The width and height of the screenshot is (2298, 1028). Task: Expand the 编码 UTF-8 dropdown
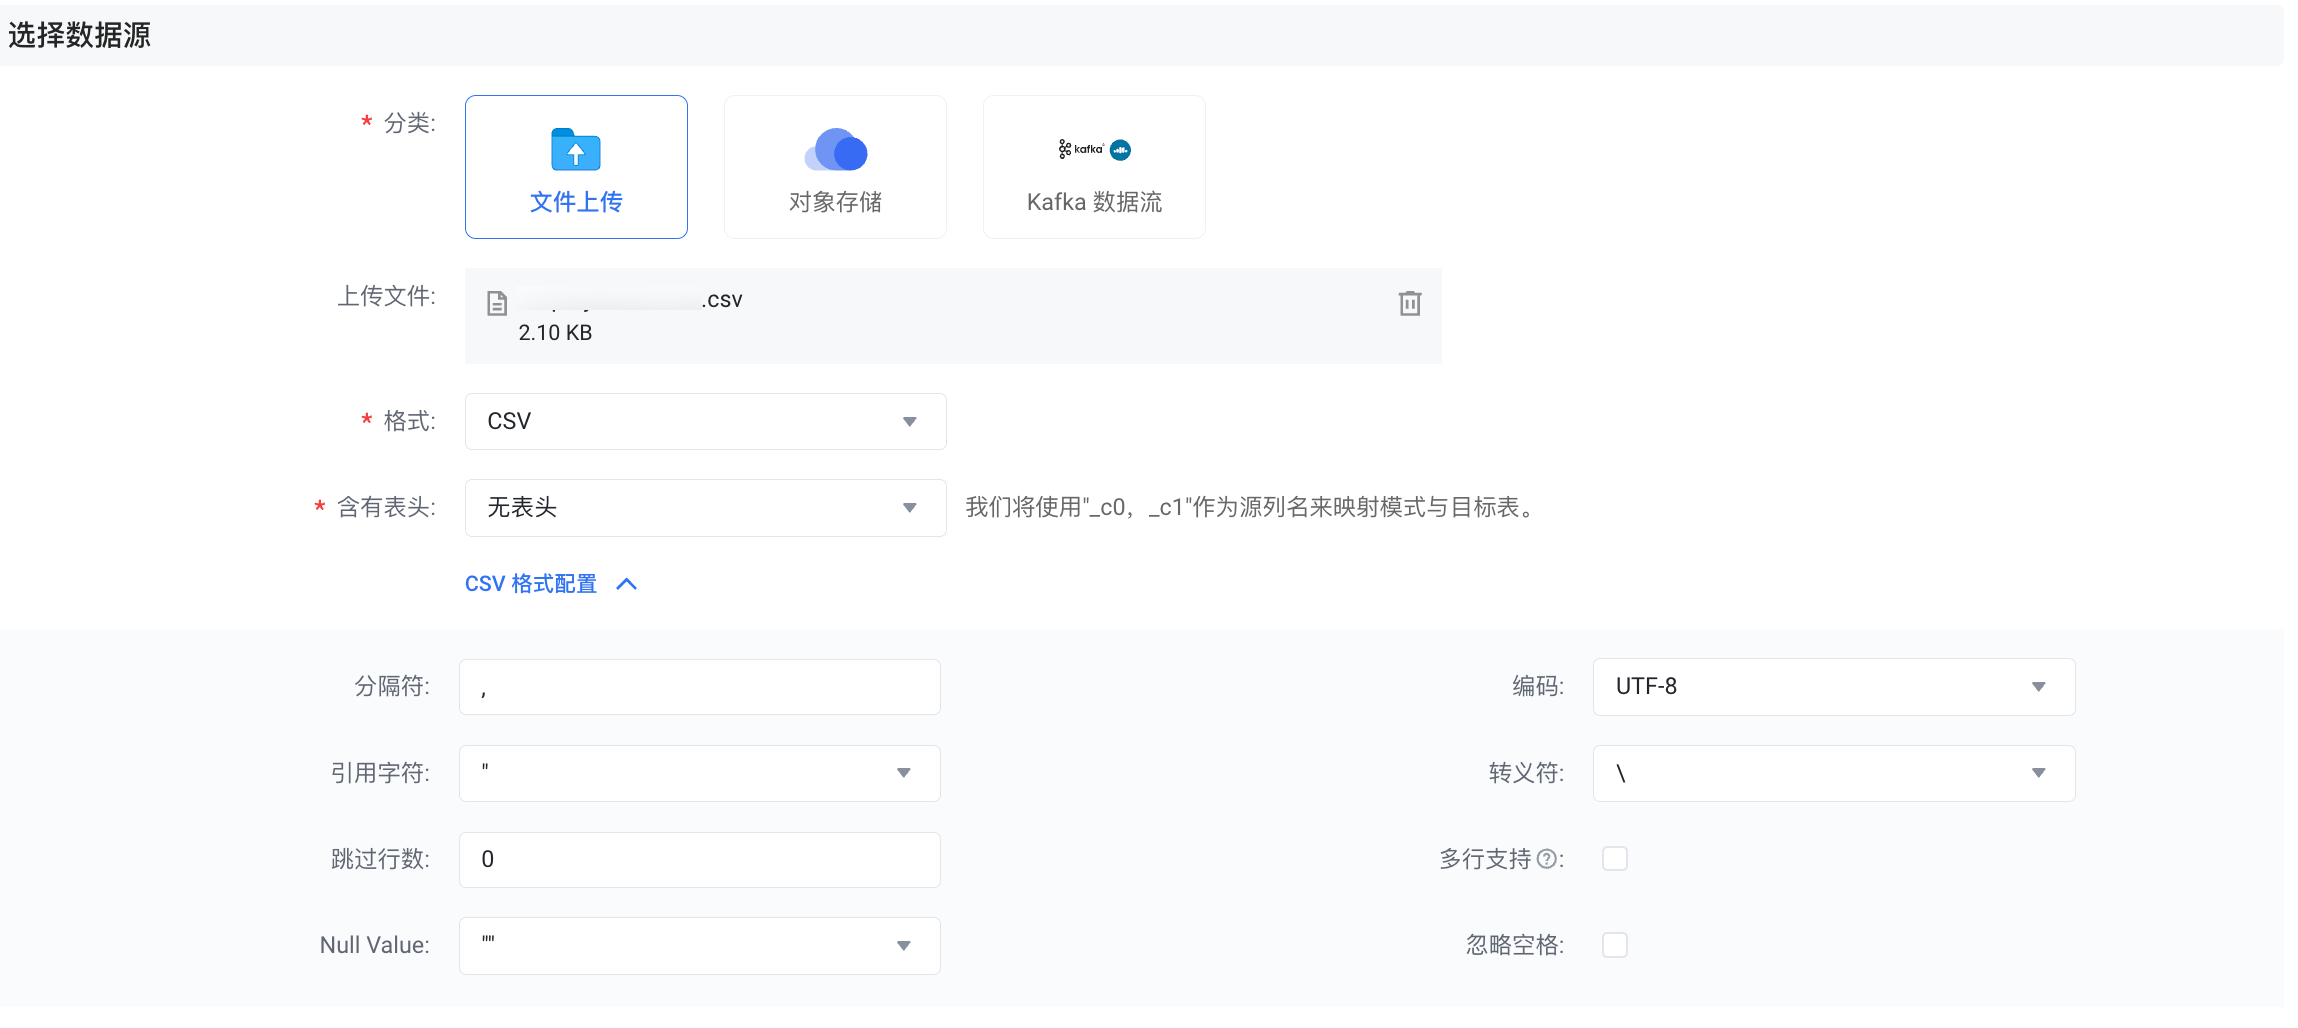[x=1833, y=687]
